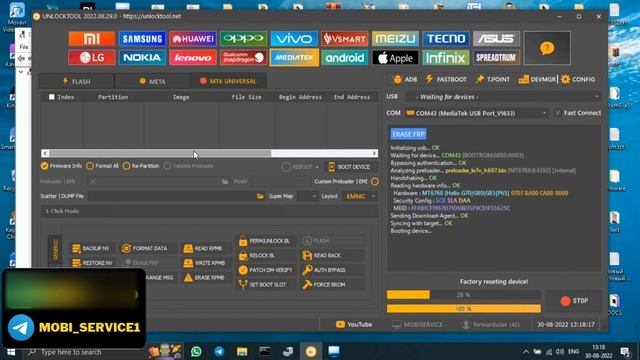640x360 pixels.
Task: Select the Samsung brand icon
Action: [x=142, y=39]
